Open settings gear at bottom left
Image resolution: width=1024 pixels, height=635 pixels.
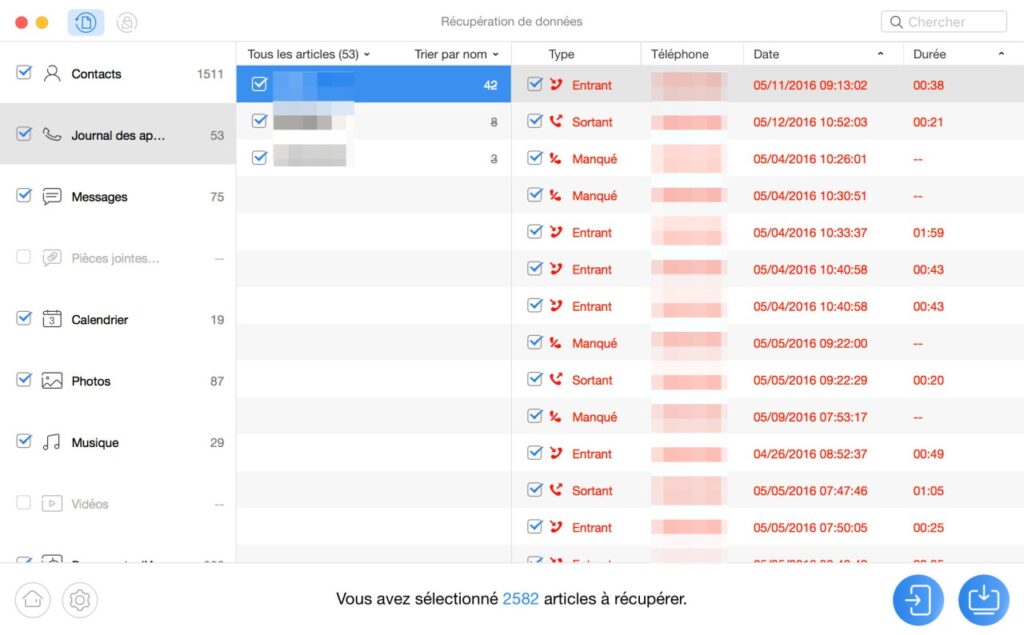80,600
